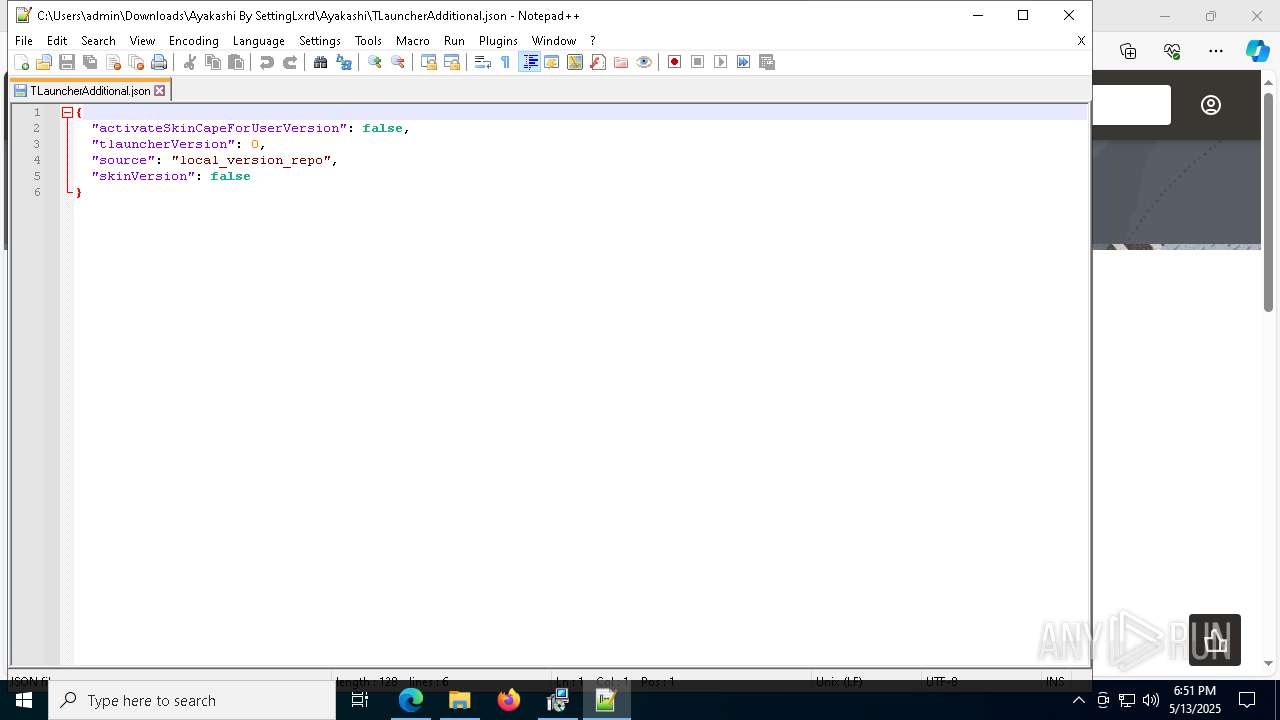This screenshot has height=720, width=1280.
Task: Open the Document Map toolbar icon
Action: [x=575, y=62]
